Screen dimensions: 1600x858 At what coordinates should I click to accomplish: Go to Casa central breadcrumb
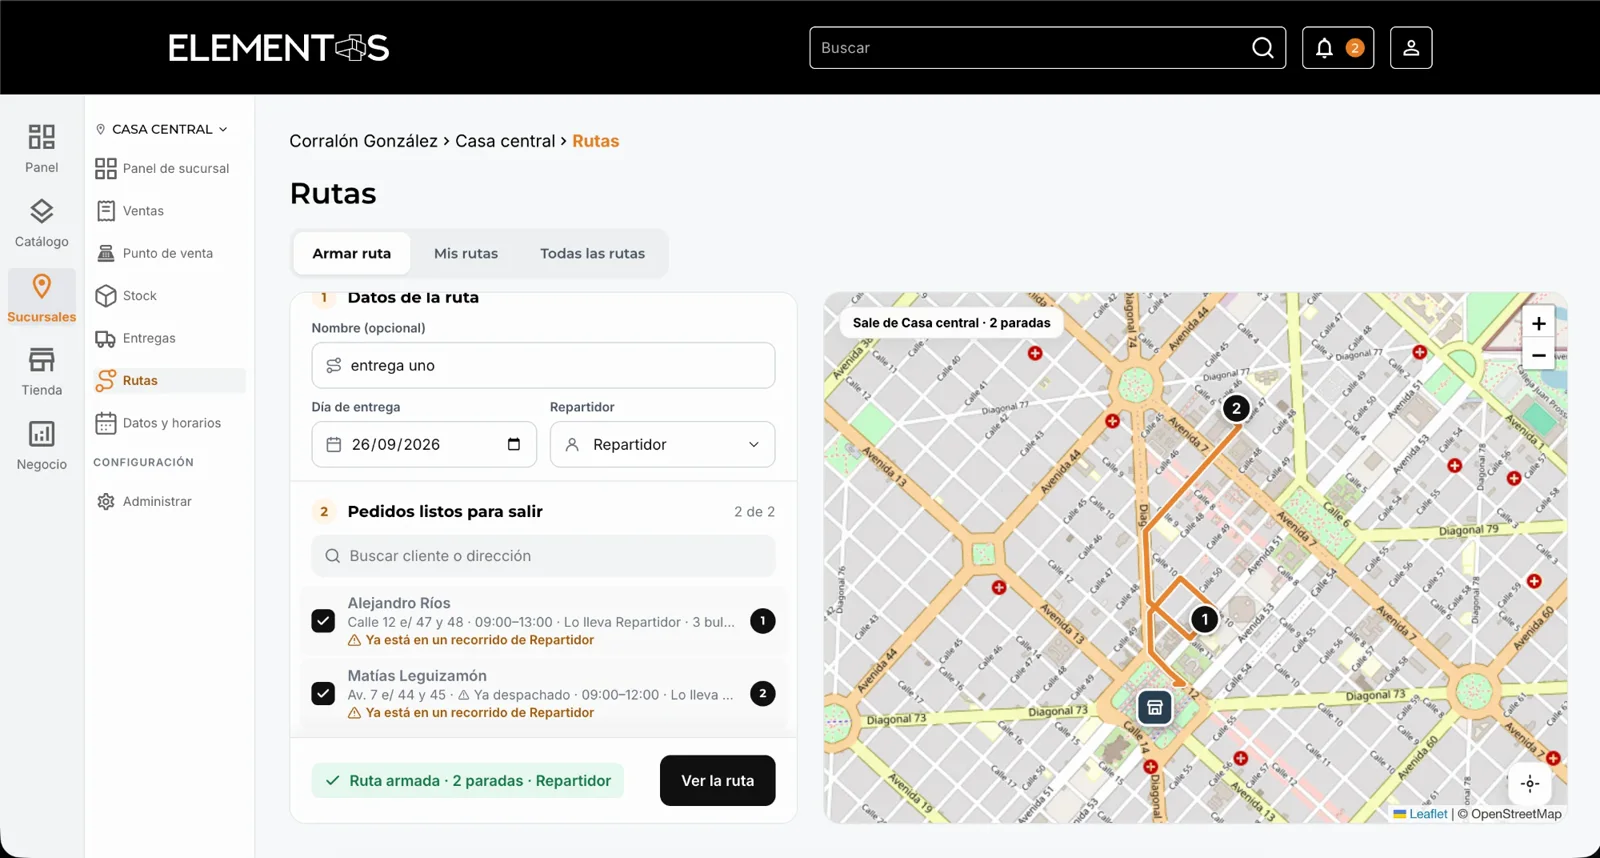coord(505,141)
